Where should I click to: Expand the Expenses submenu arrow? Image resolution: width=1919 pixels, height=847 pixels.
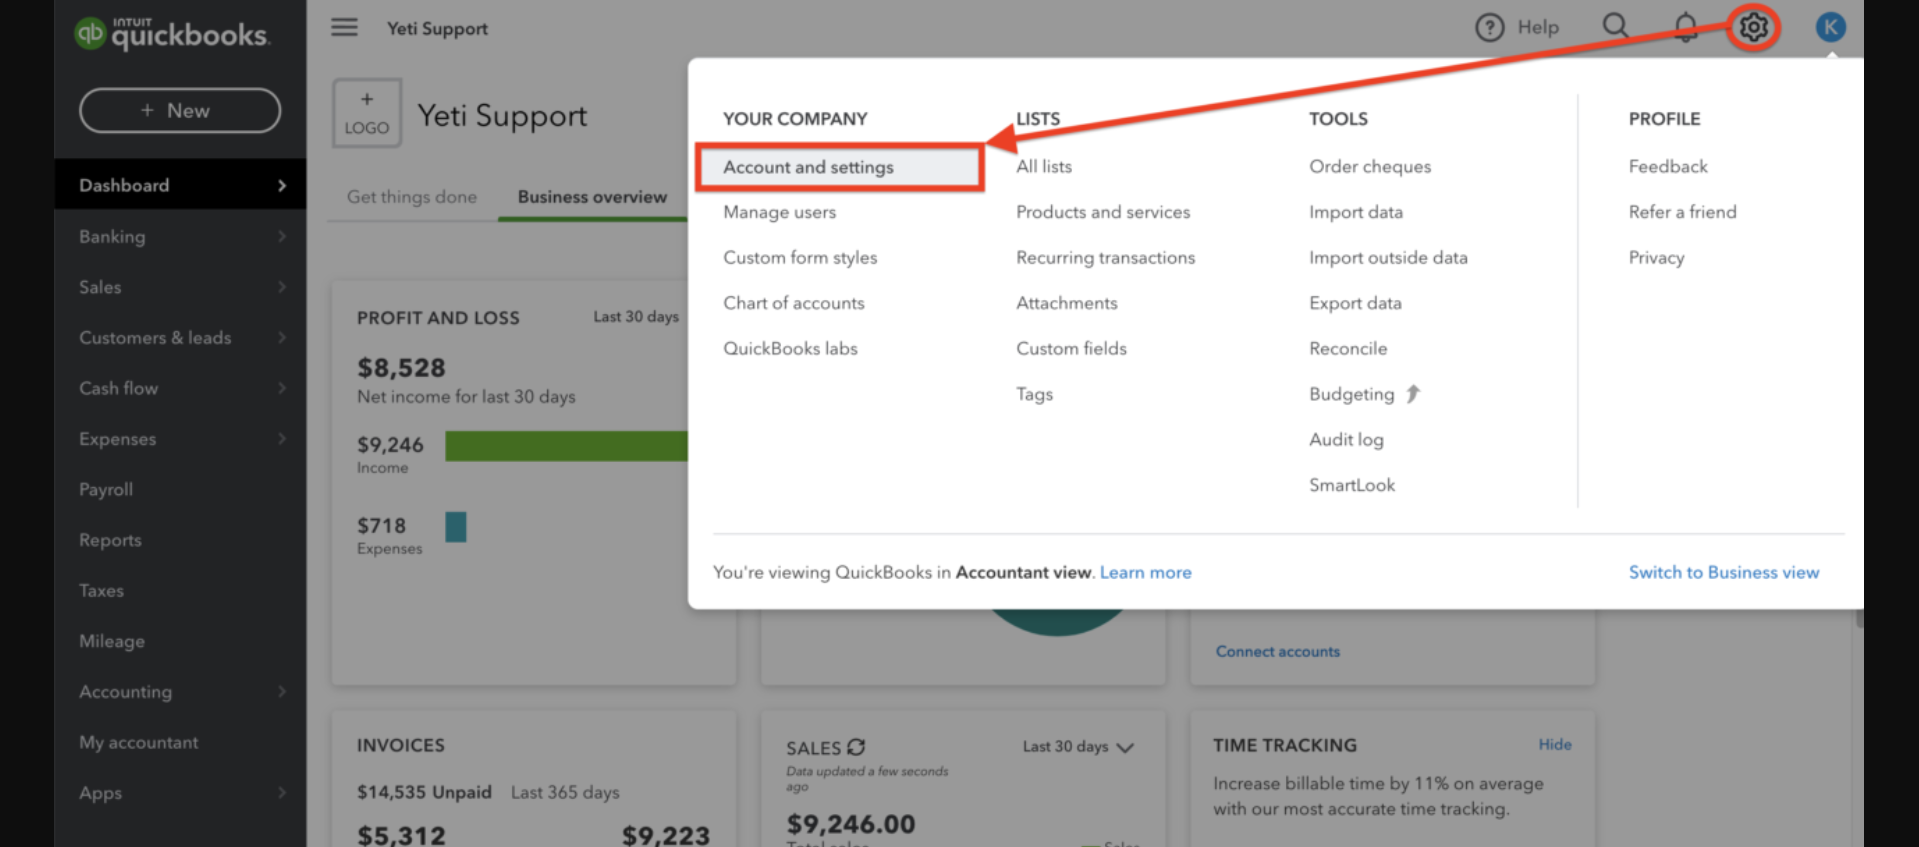pyautogui.click(x=282, y=438)
